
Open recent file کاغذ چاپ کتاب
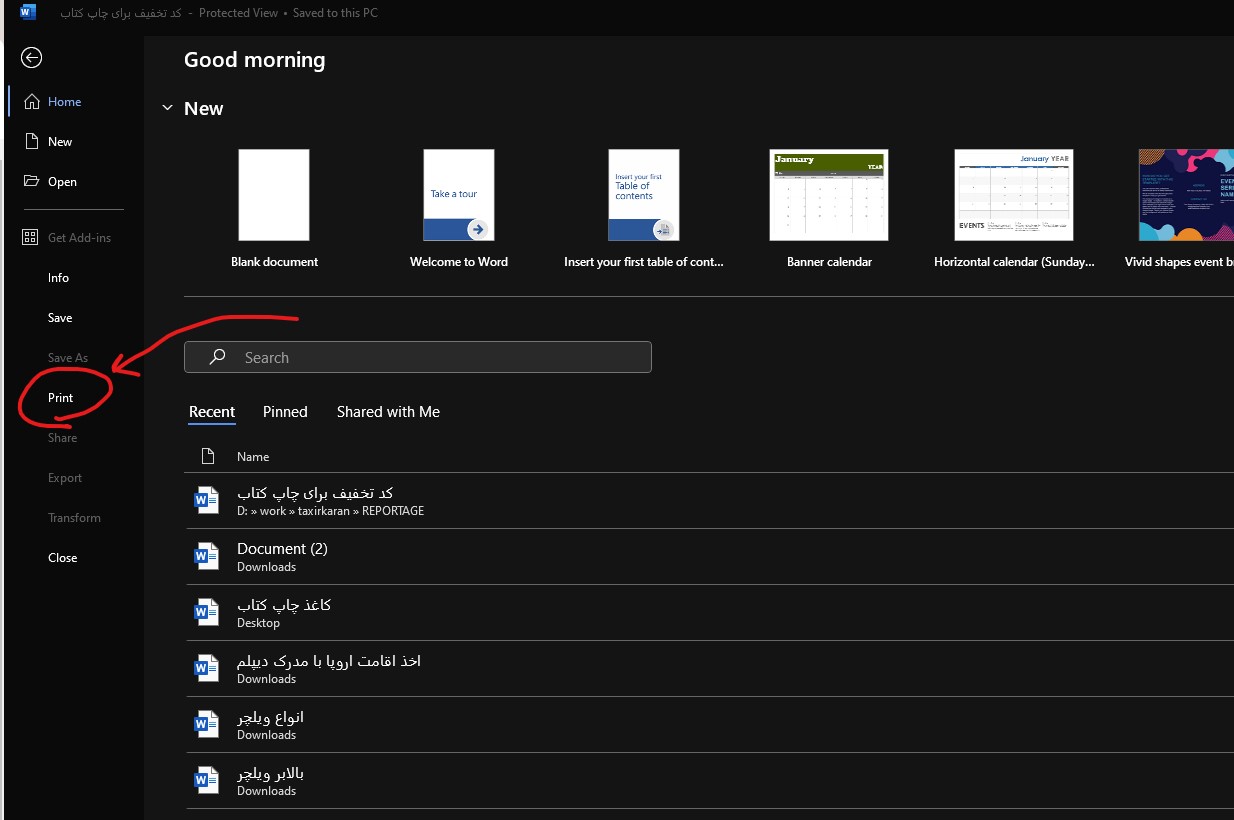click(284, 605)
